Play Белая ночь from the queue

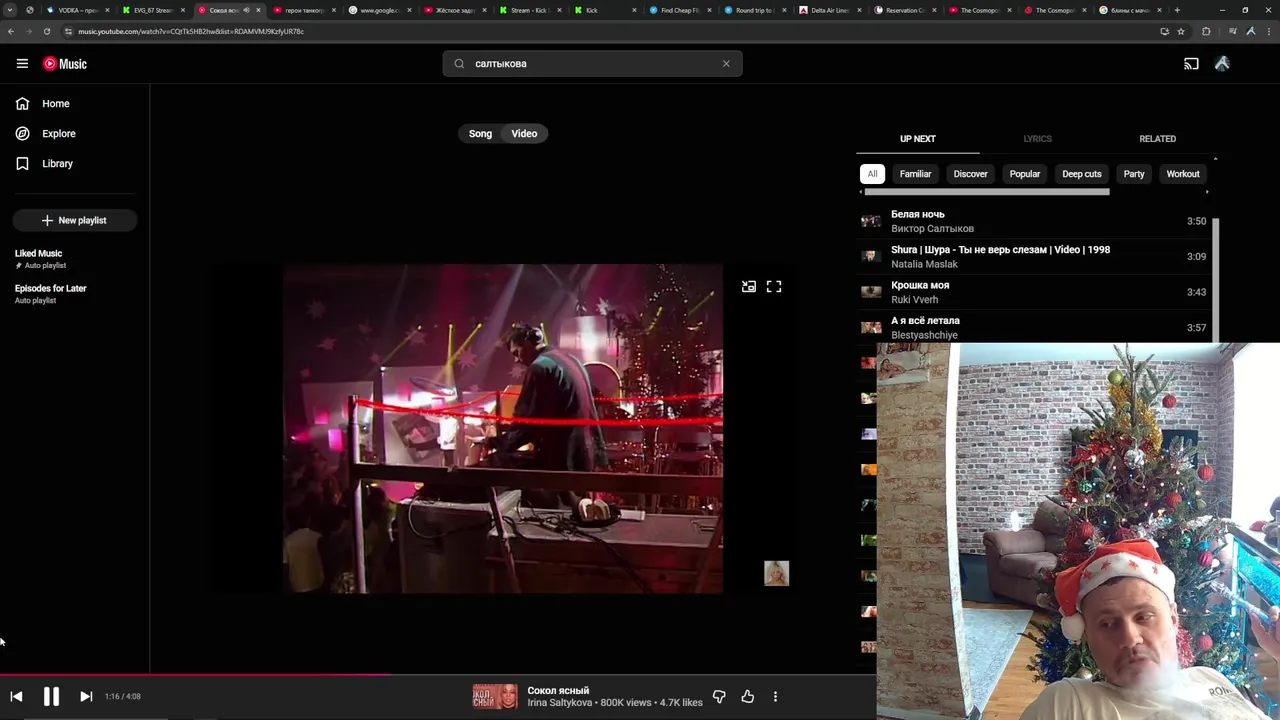click(1034, 221)
